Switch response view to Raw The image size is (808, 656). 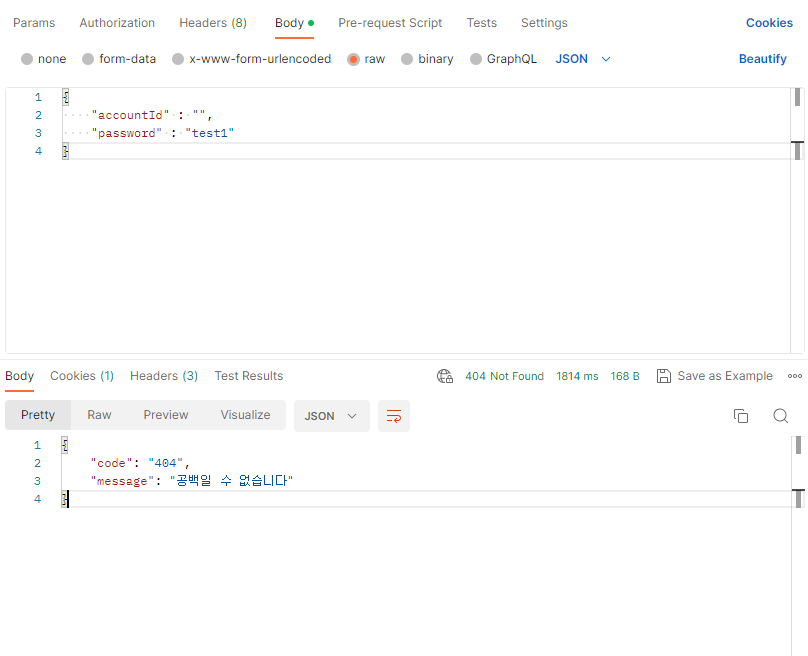pos(99,415)
